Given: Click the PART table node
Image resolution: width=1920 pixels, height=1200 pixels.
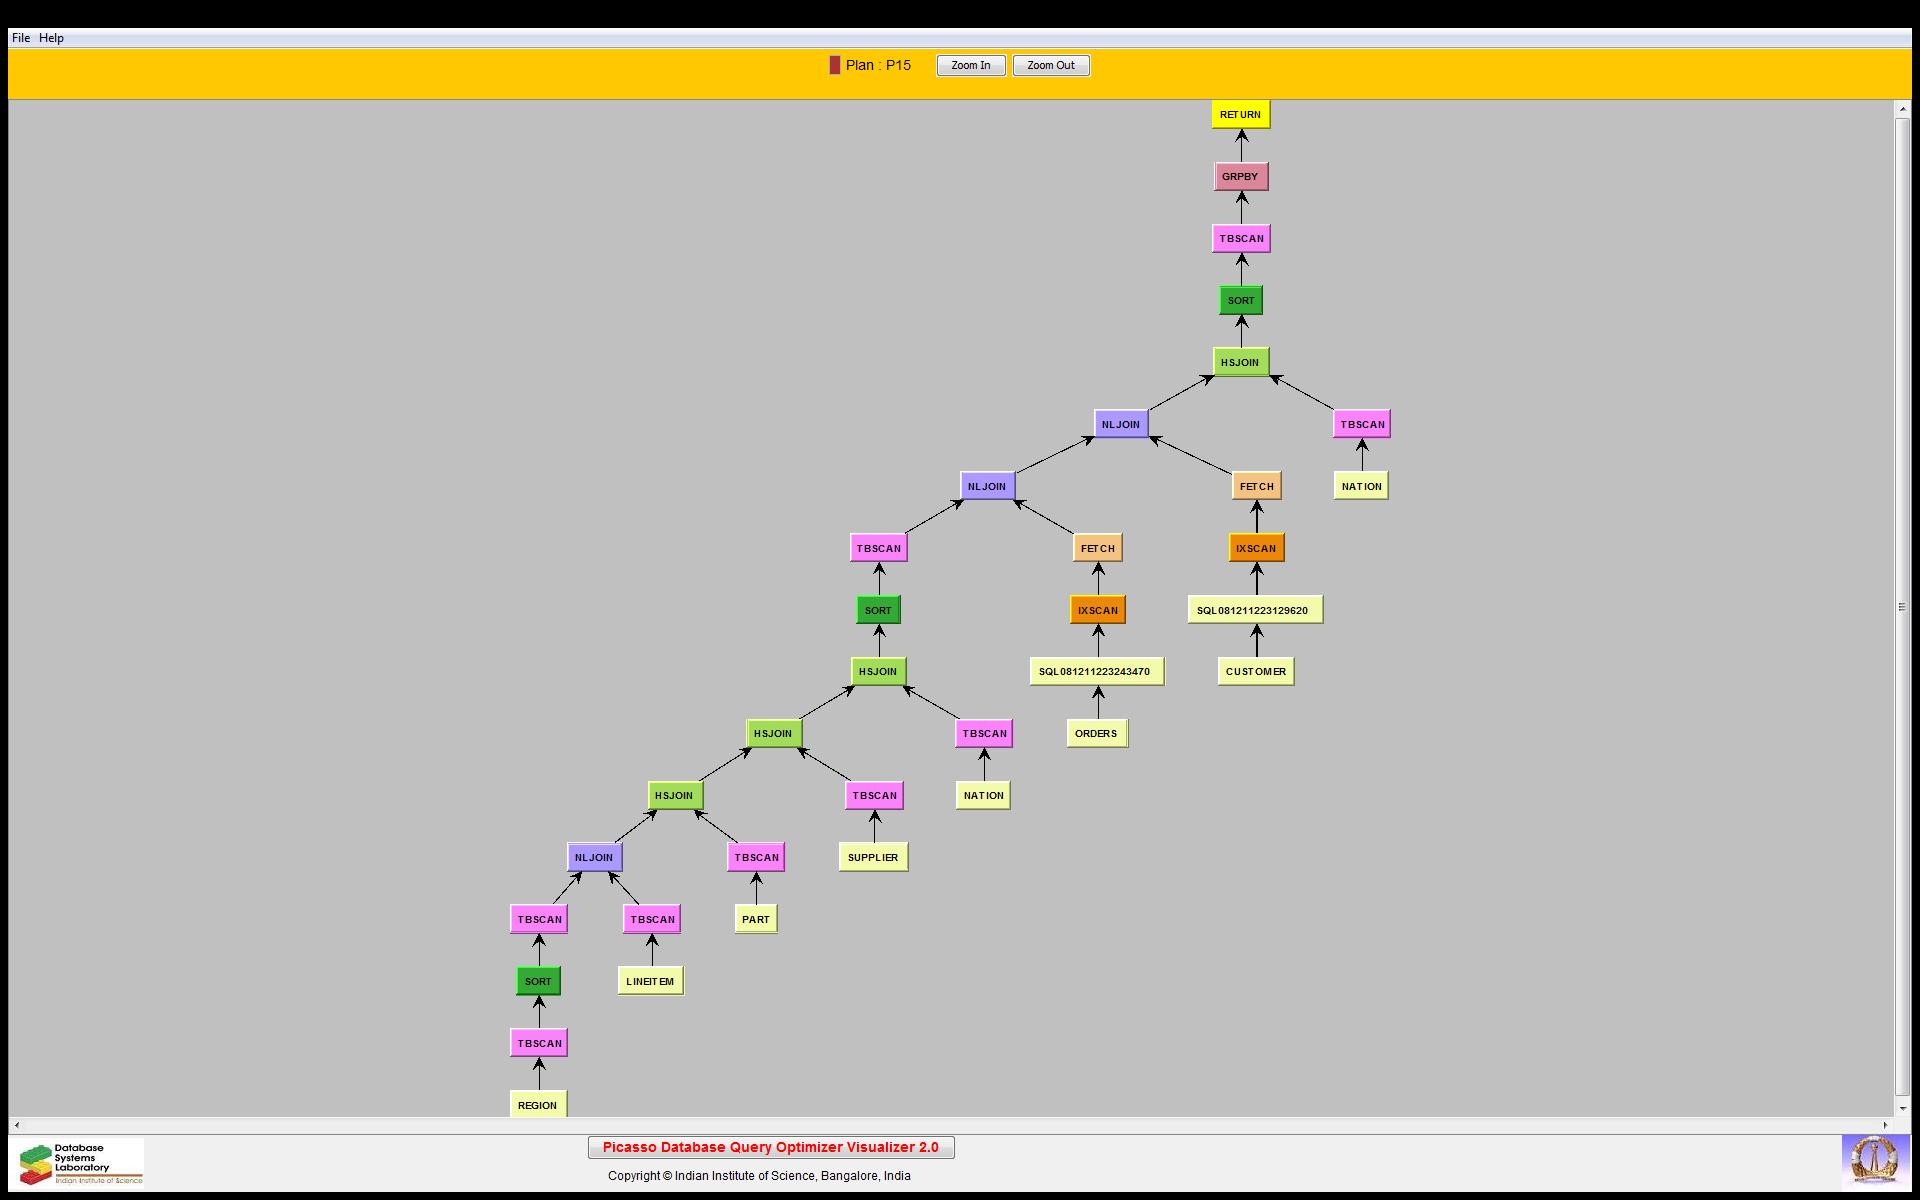Looking at the screenshot, I should click(756, 919).
